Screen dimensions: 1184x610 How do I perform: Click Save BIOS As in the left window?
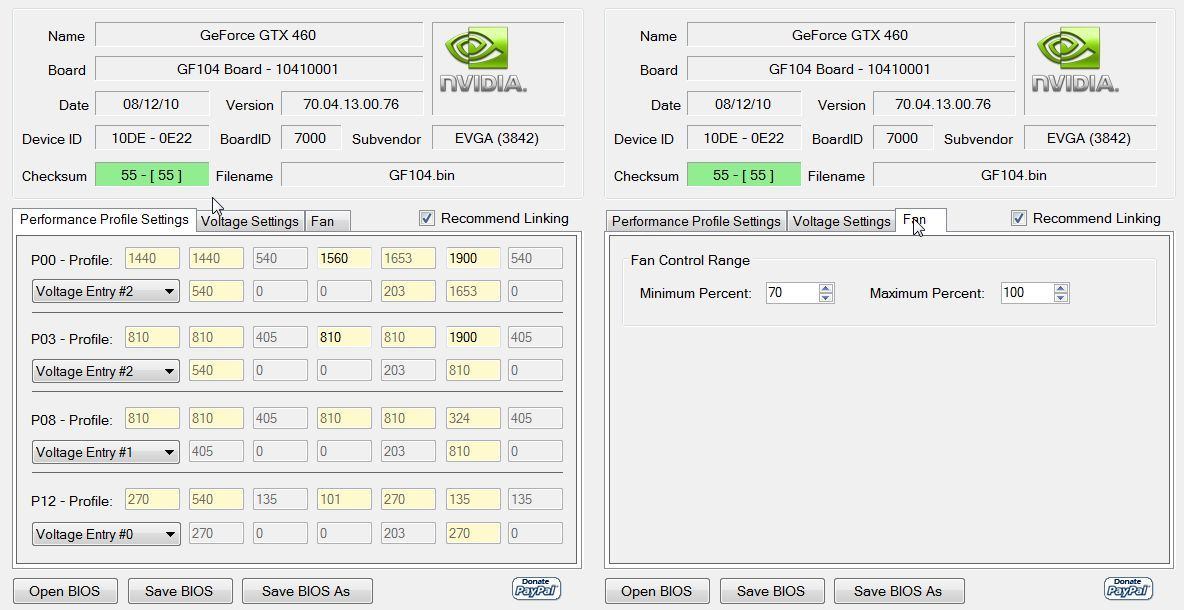pos(306,591)
